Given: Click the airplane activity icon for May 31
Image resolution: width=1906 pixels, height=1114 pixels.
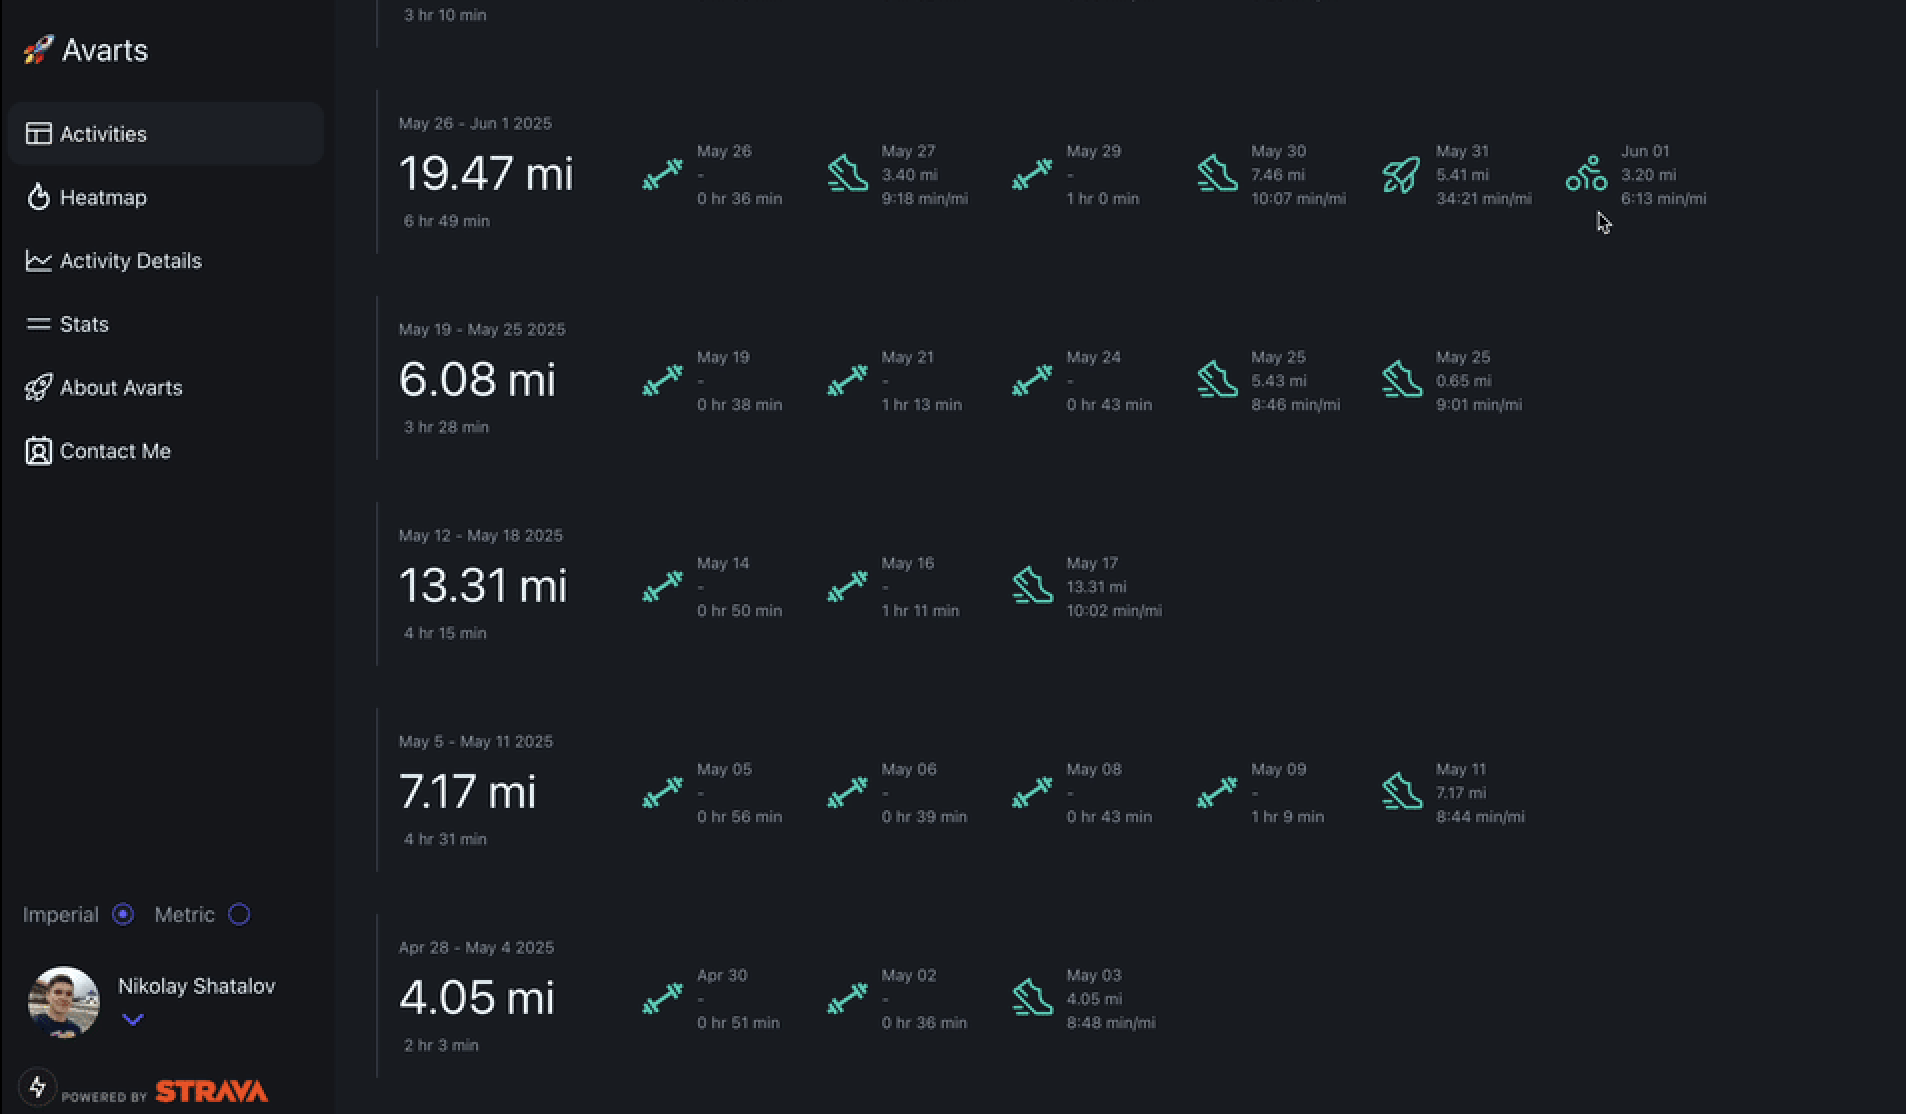Looking at the screenshot, I should 1402,173.
